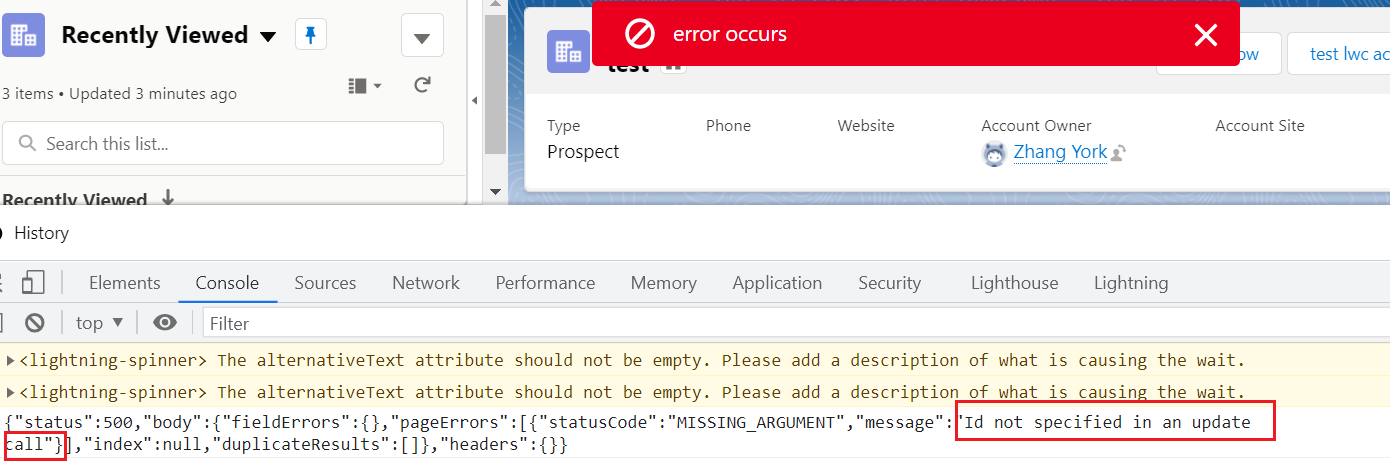Switch to the Network tab

pos(426,283)
